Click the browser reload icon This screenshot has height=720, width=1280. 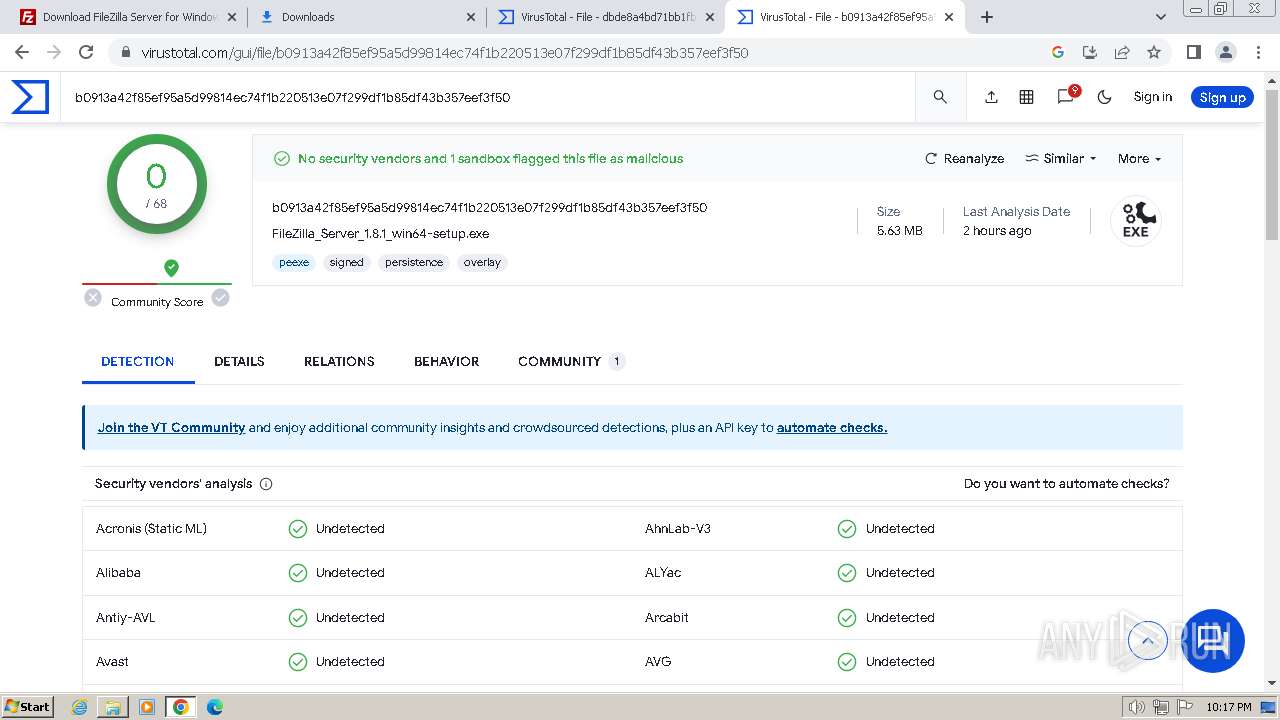(x=86, y=52)
